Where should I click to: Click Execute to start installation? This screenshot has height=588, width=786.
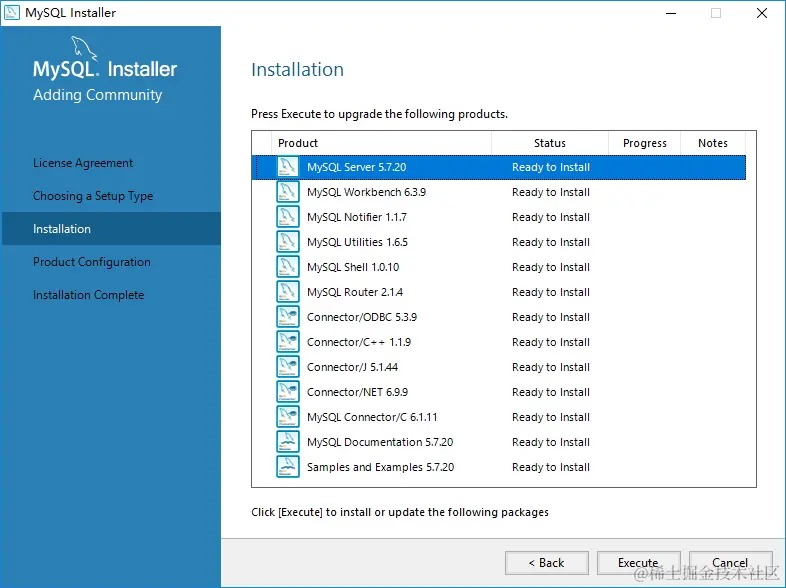[x=638, y=563]
